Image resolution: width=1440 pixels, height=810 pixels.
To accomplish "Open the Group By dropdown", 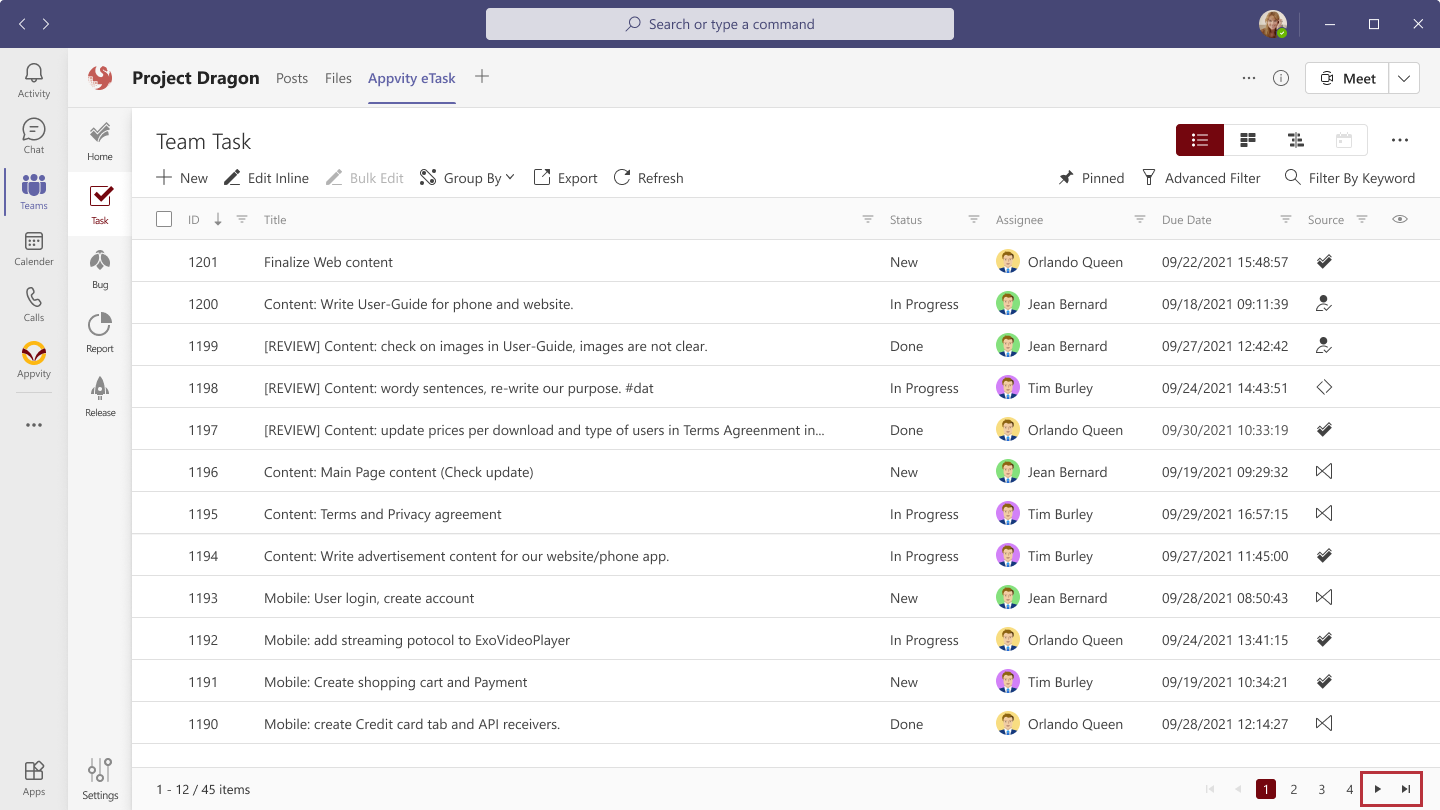I will (467, 177).
